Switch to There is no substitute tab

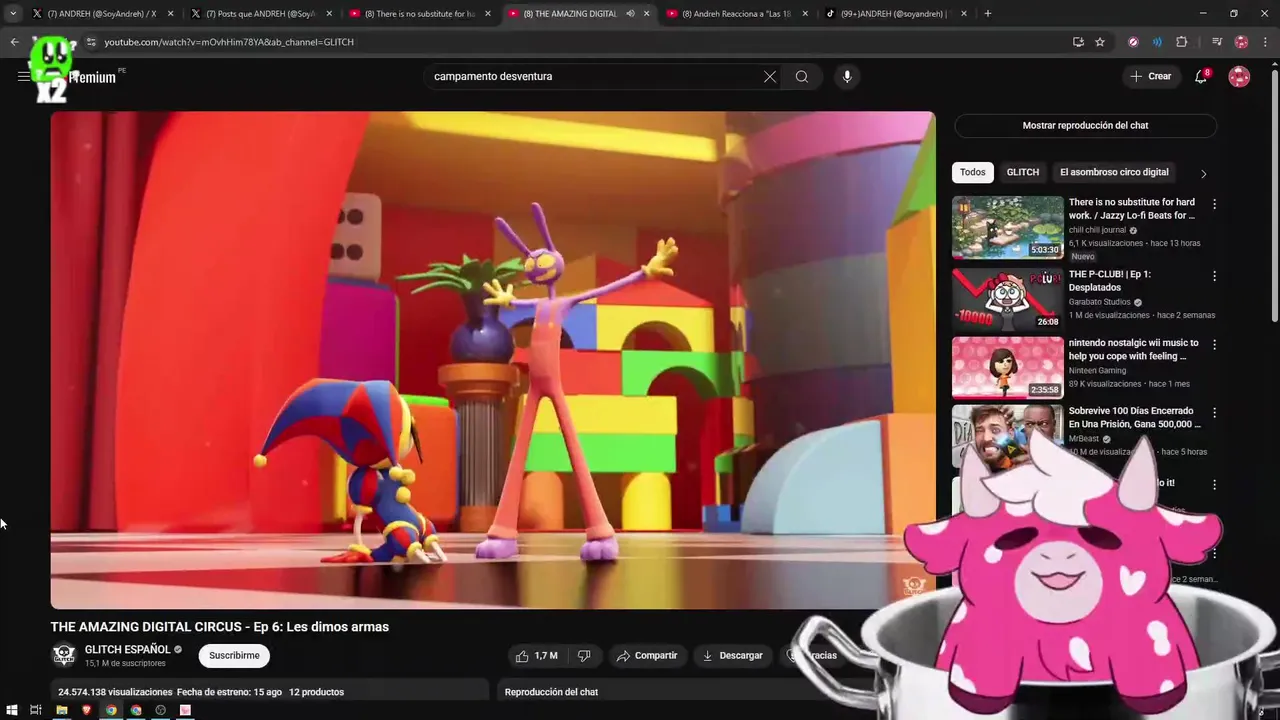419,13
